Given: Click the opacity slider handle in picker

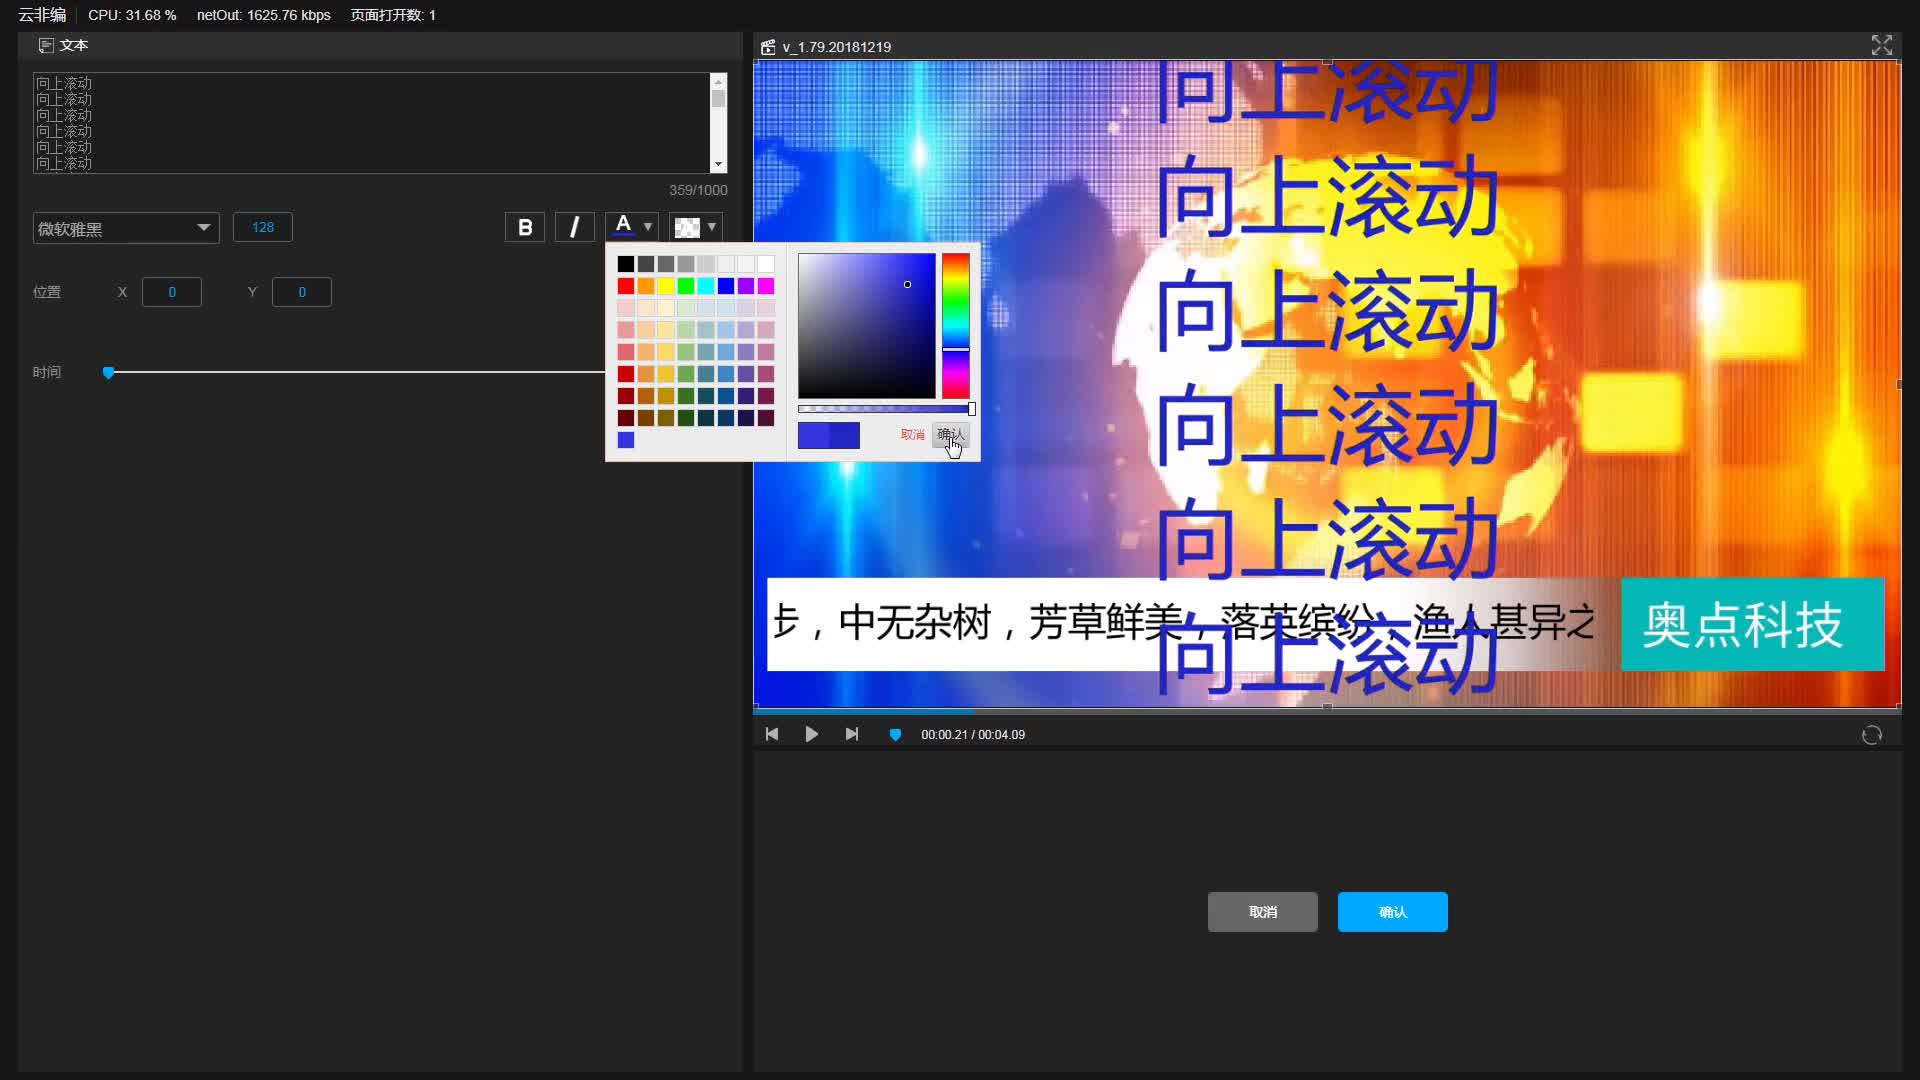Looking at the screenshot, I should (x=972, y=409).
